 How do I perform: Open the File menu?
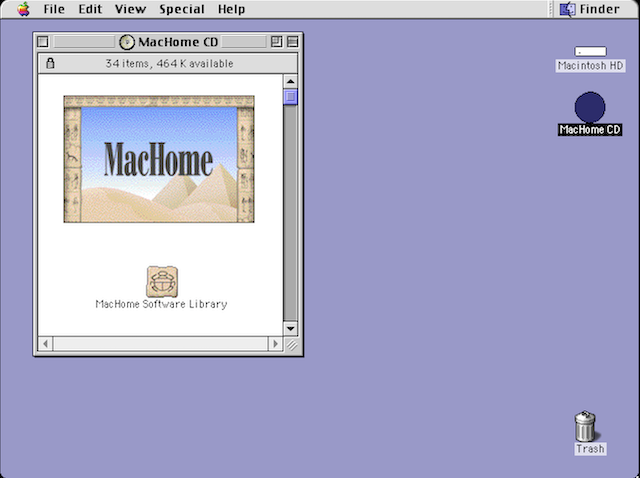click(x=54, y=9)
